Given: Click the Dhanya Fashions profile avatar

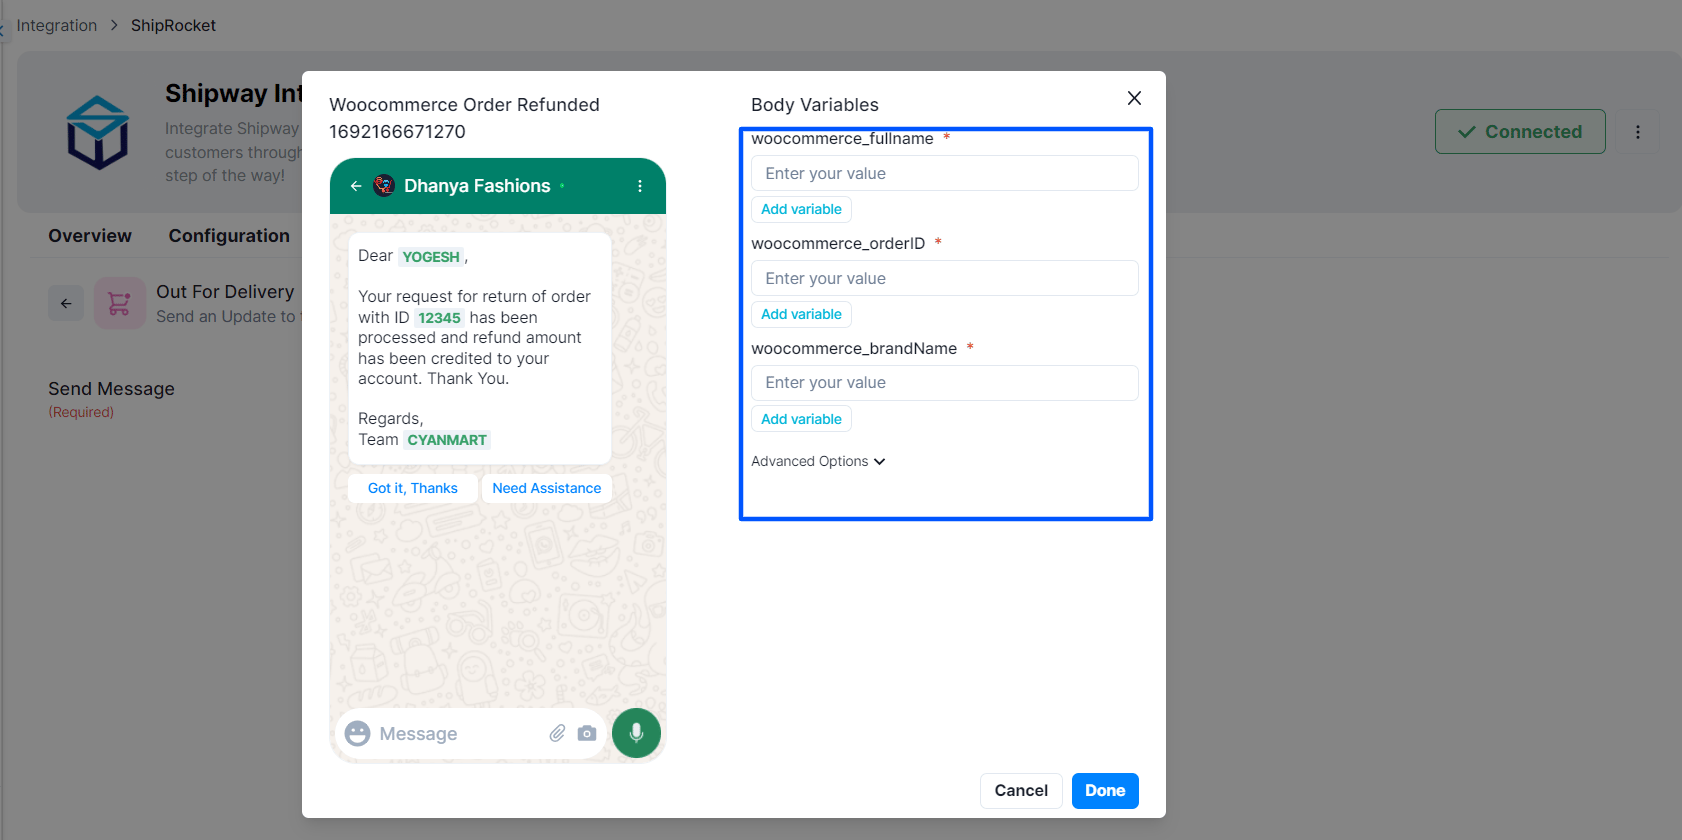Looking at the screenshot, I should coord(384,185).
